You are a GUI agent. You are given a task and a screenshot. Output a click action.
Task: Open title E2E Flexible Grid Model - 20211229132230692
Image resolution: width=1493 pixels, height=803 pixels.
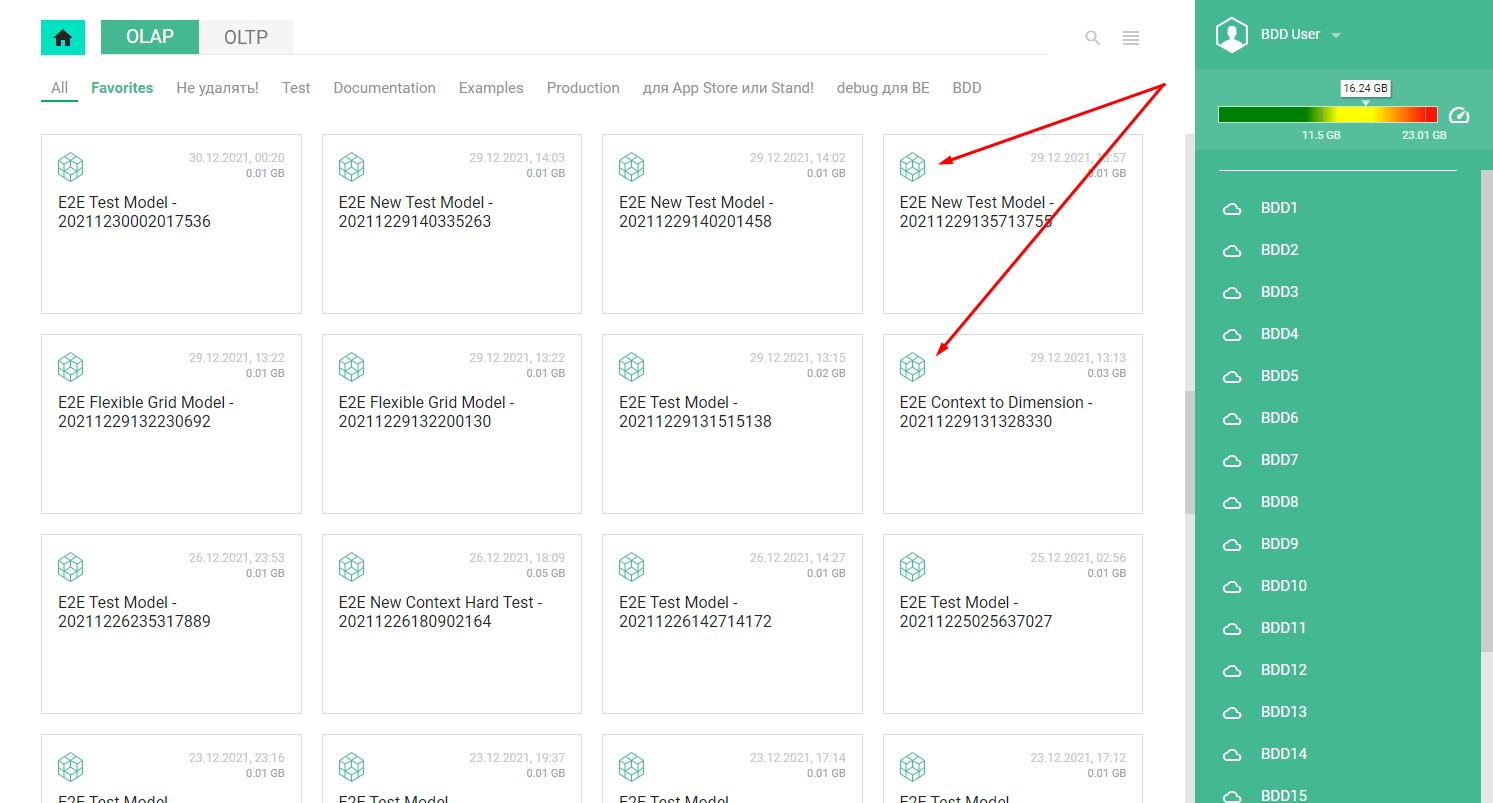(x=146, y=412)
